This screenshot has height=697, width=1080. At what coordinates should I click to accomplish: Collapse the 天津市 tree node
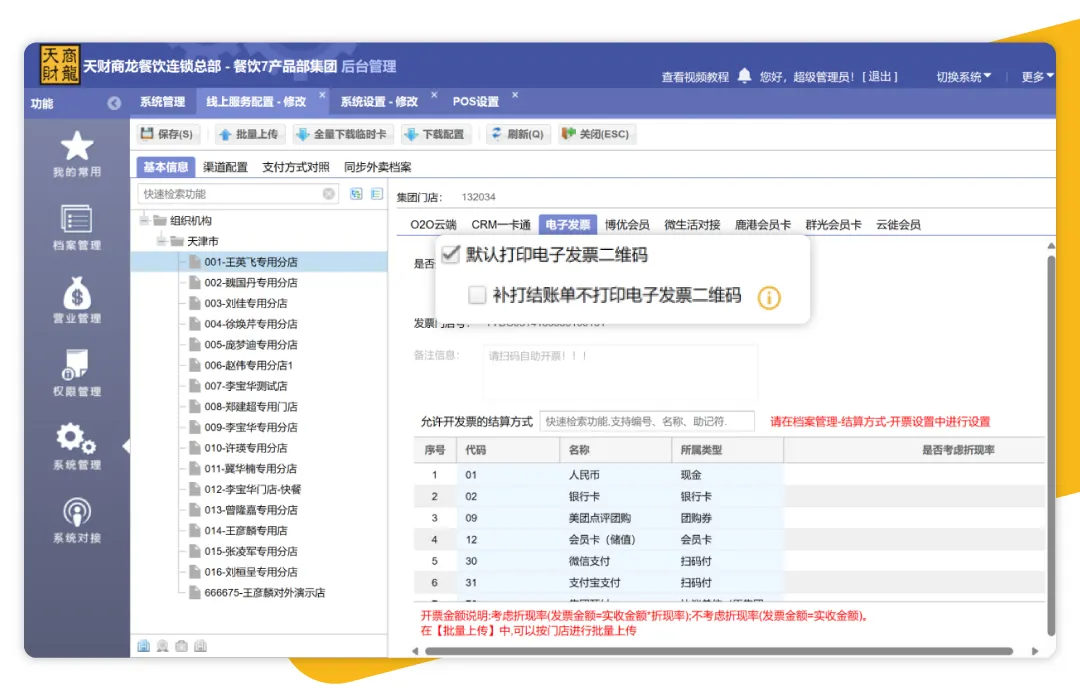point(161,241)
